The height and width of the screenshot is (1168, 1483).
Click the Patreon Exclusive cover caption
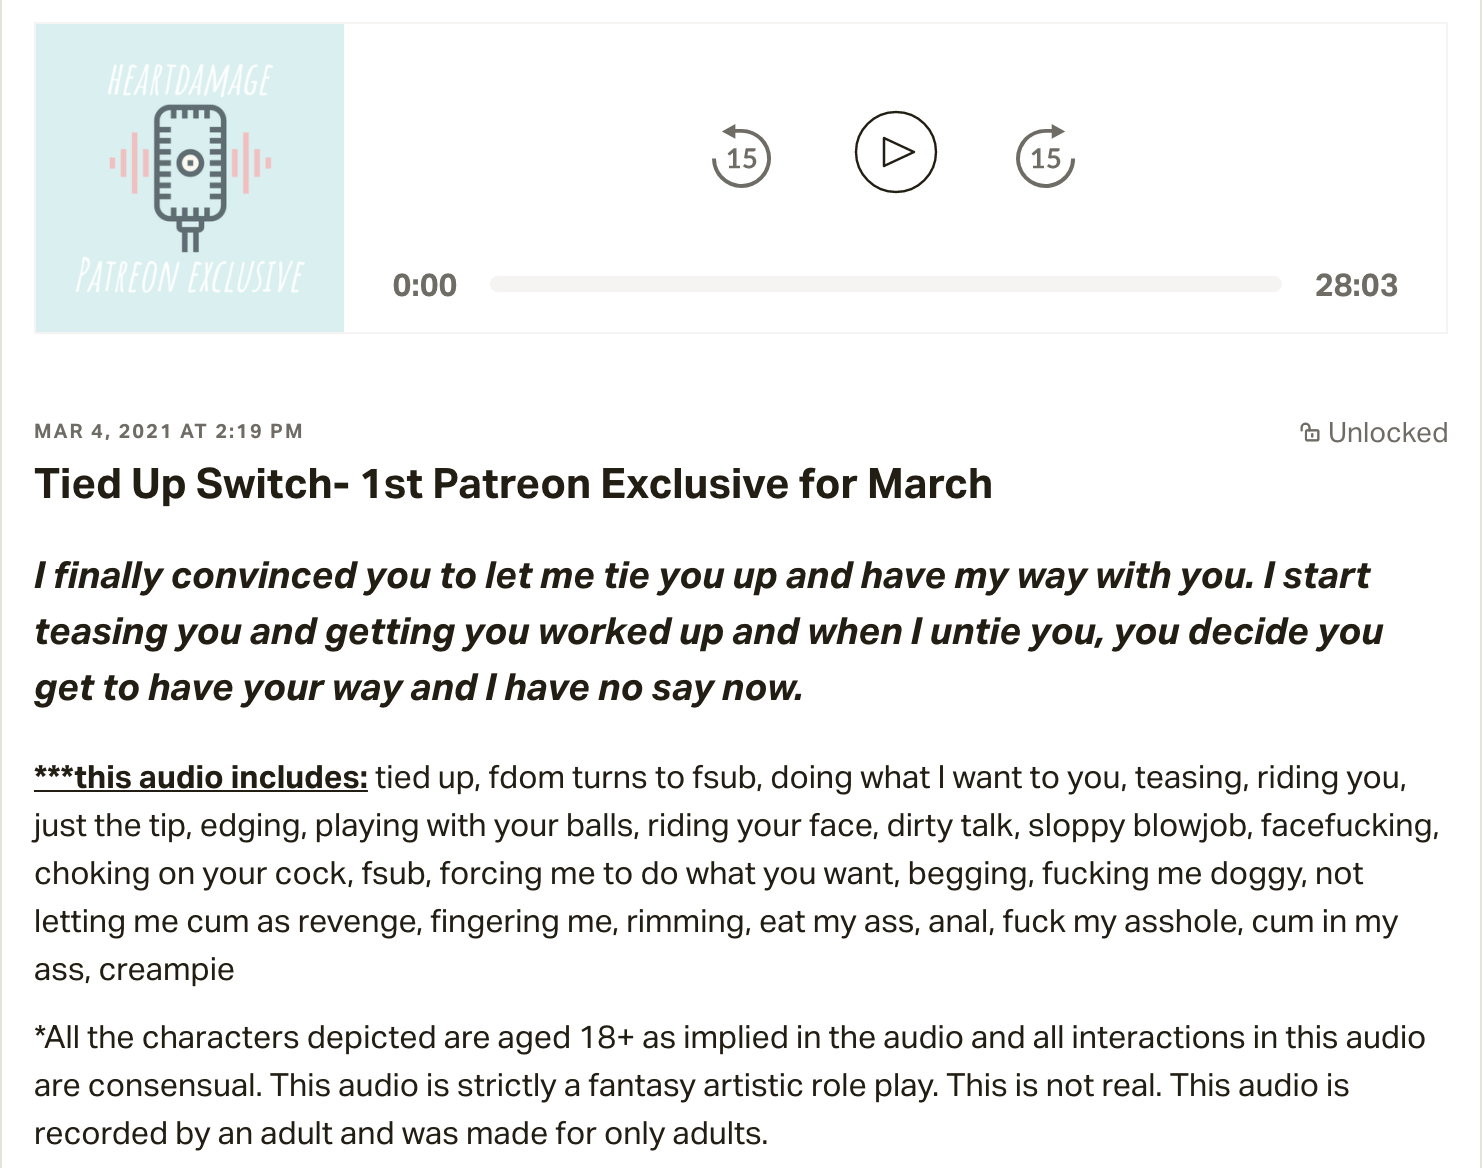point(189,276)
